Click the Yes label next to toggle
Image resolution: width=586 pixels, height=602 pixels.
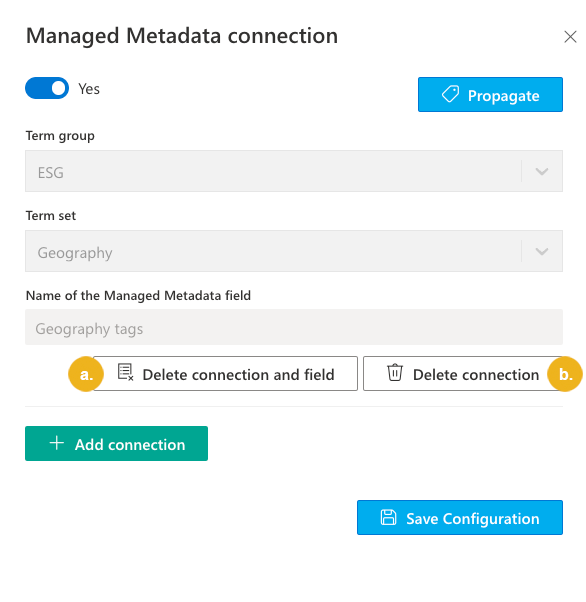[x=89, y=89]
